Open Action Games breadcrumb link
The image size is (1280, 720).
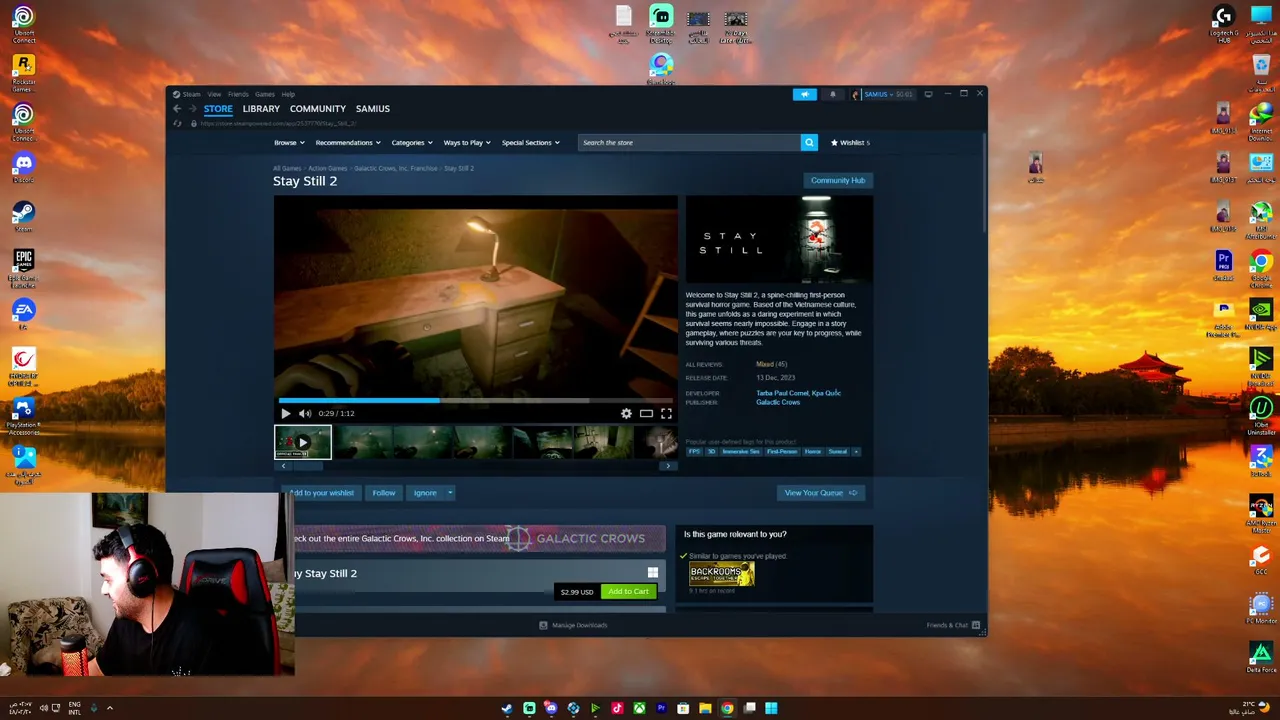[327, 168]
